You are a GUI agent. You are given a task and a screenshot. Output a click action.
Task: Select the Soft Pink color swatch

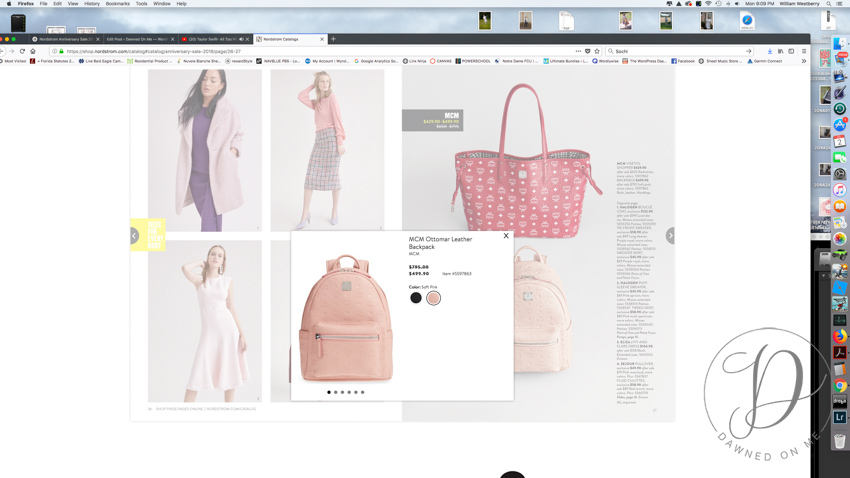click(x=433, y=298)
